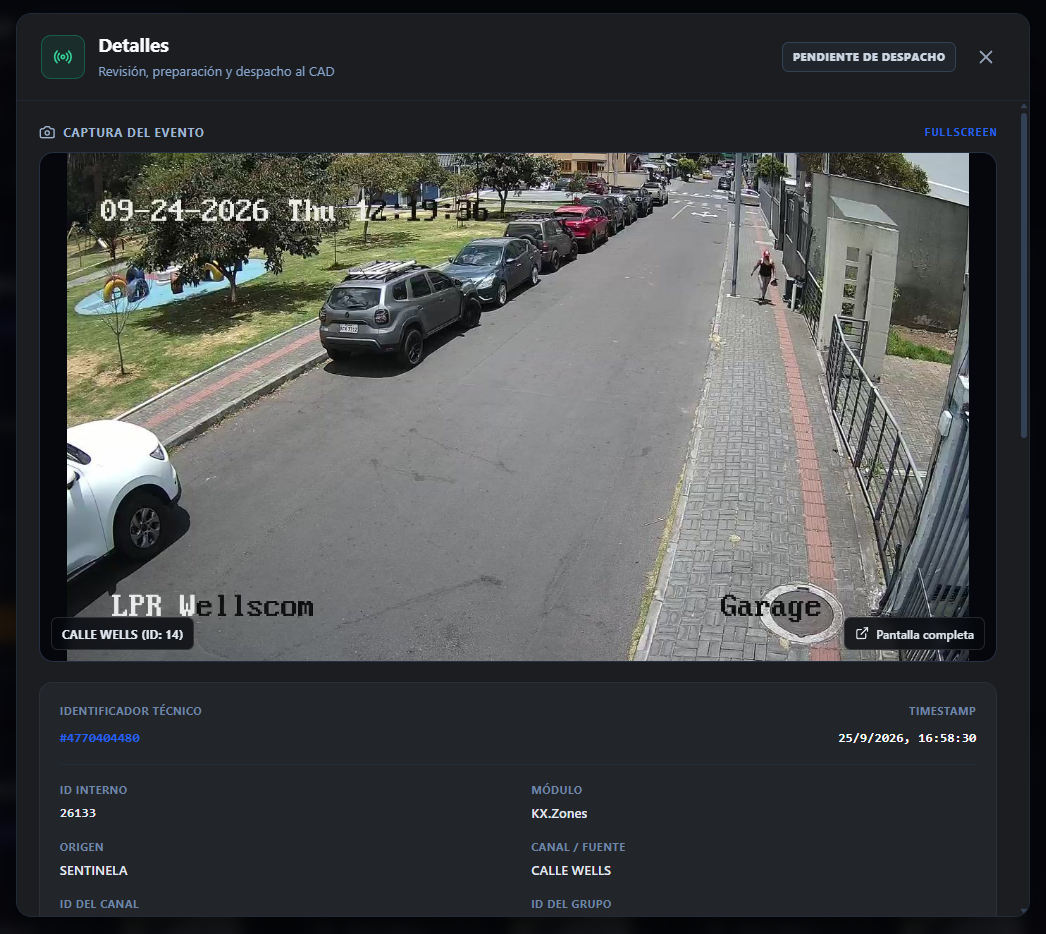
Task: Click the Pendiente de Despacho status badge
Action: point(869,57)
